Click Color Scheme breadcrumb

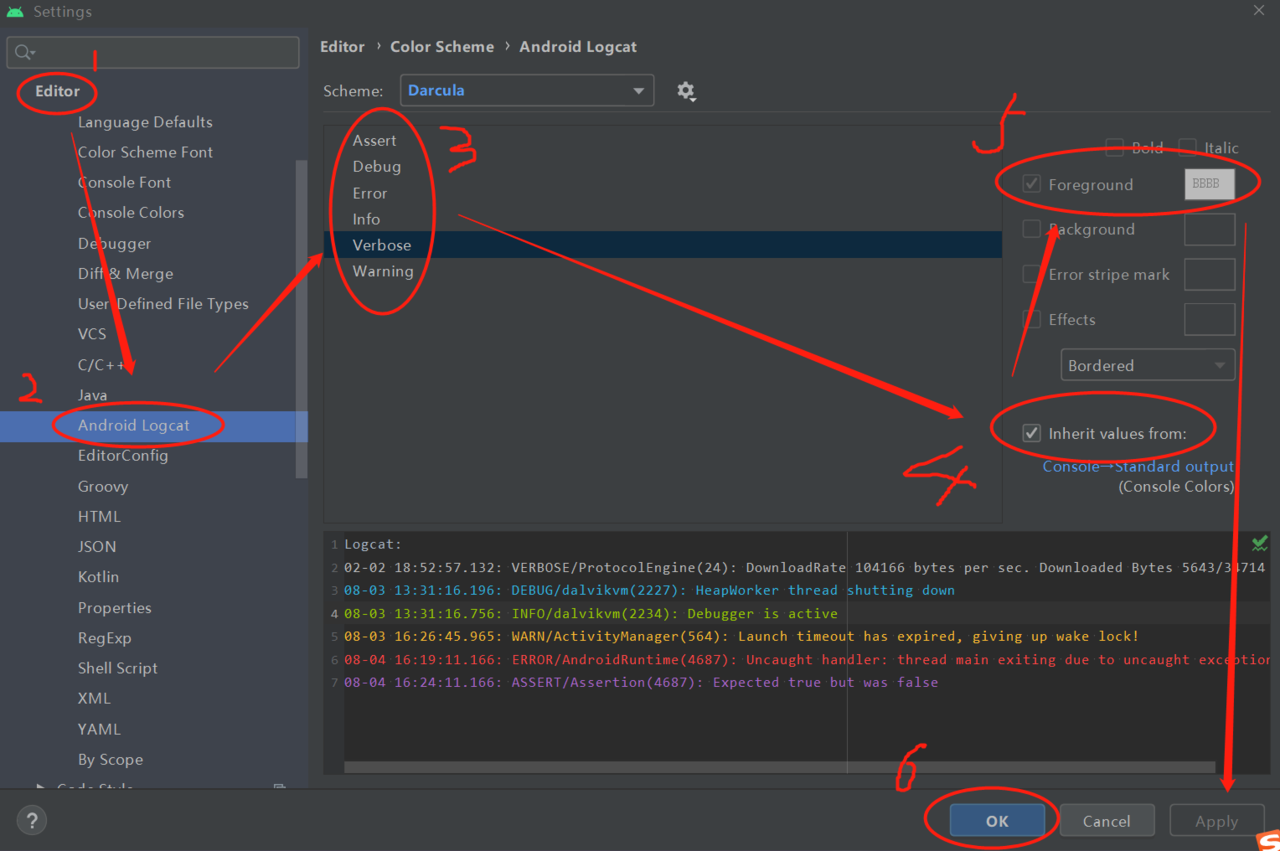click(442, 47)
